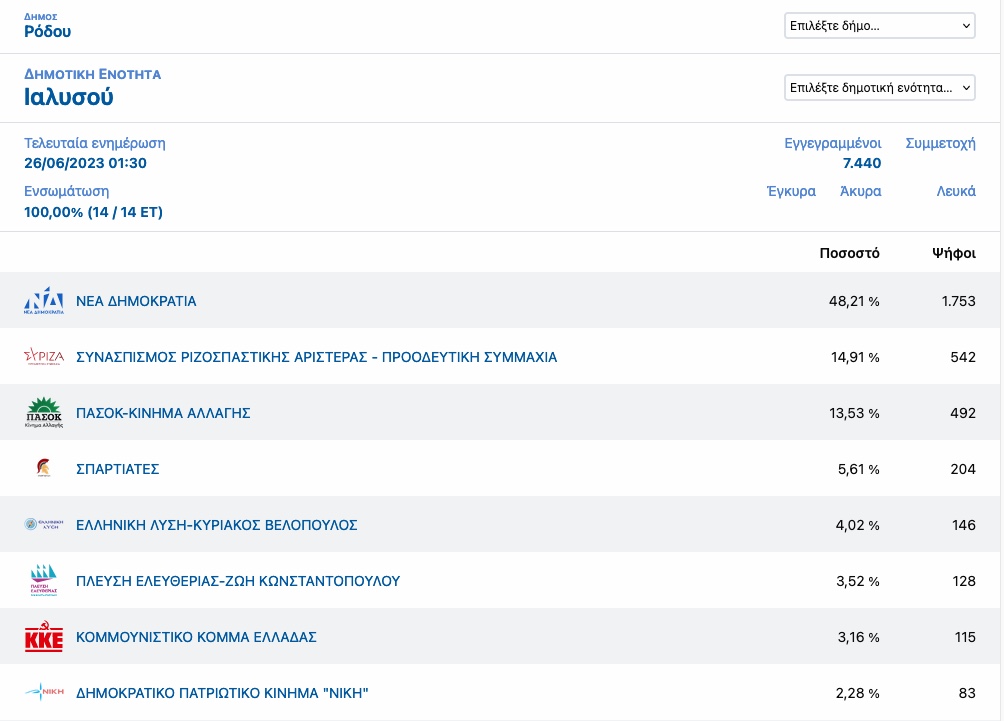The image size is (1004, 721).
Task: Click the 115 votes cell
Action: pos(965,637)
